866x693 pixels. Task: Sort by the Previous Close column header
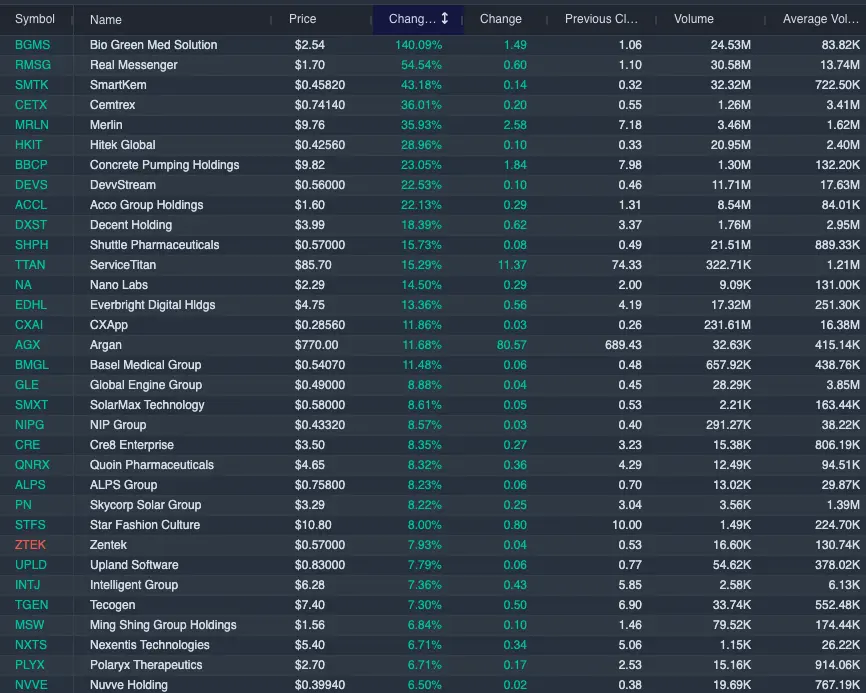click(x=601, y=19)
